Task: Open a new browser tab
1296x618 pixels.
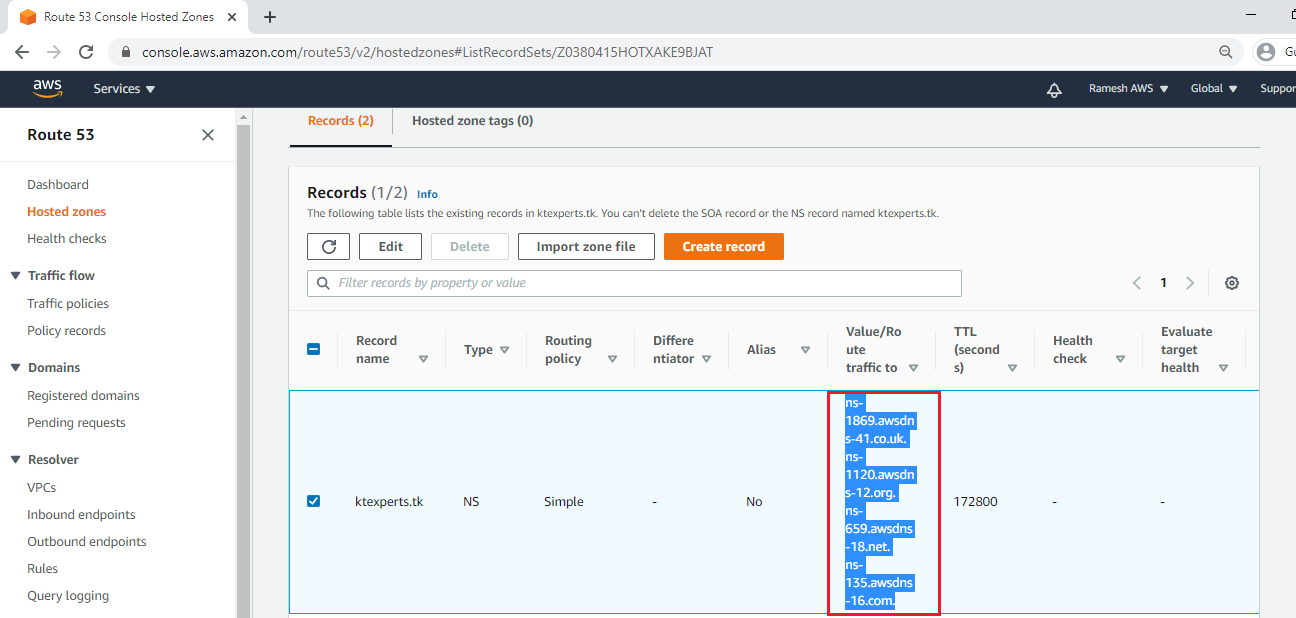Action: pos(270,17)
